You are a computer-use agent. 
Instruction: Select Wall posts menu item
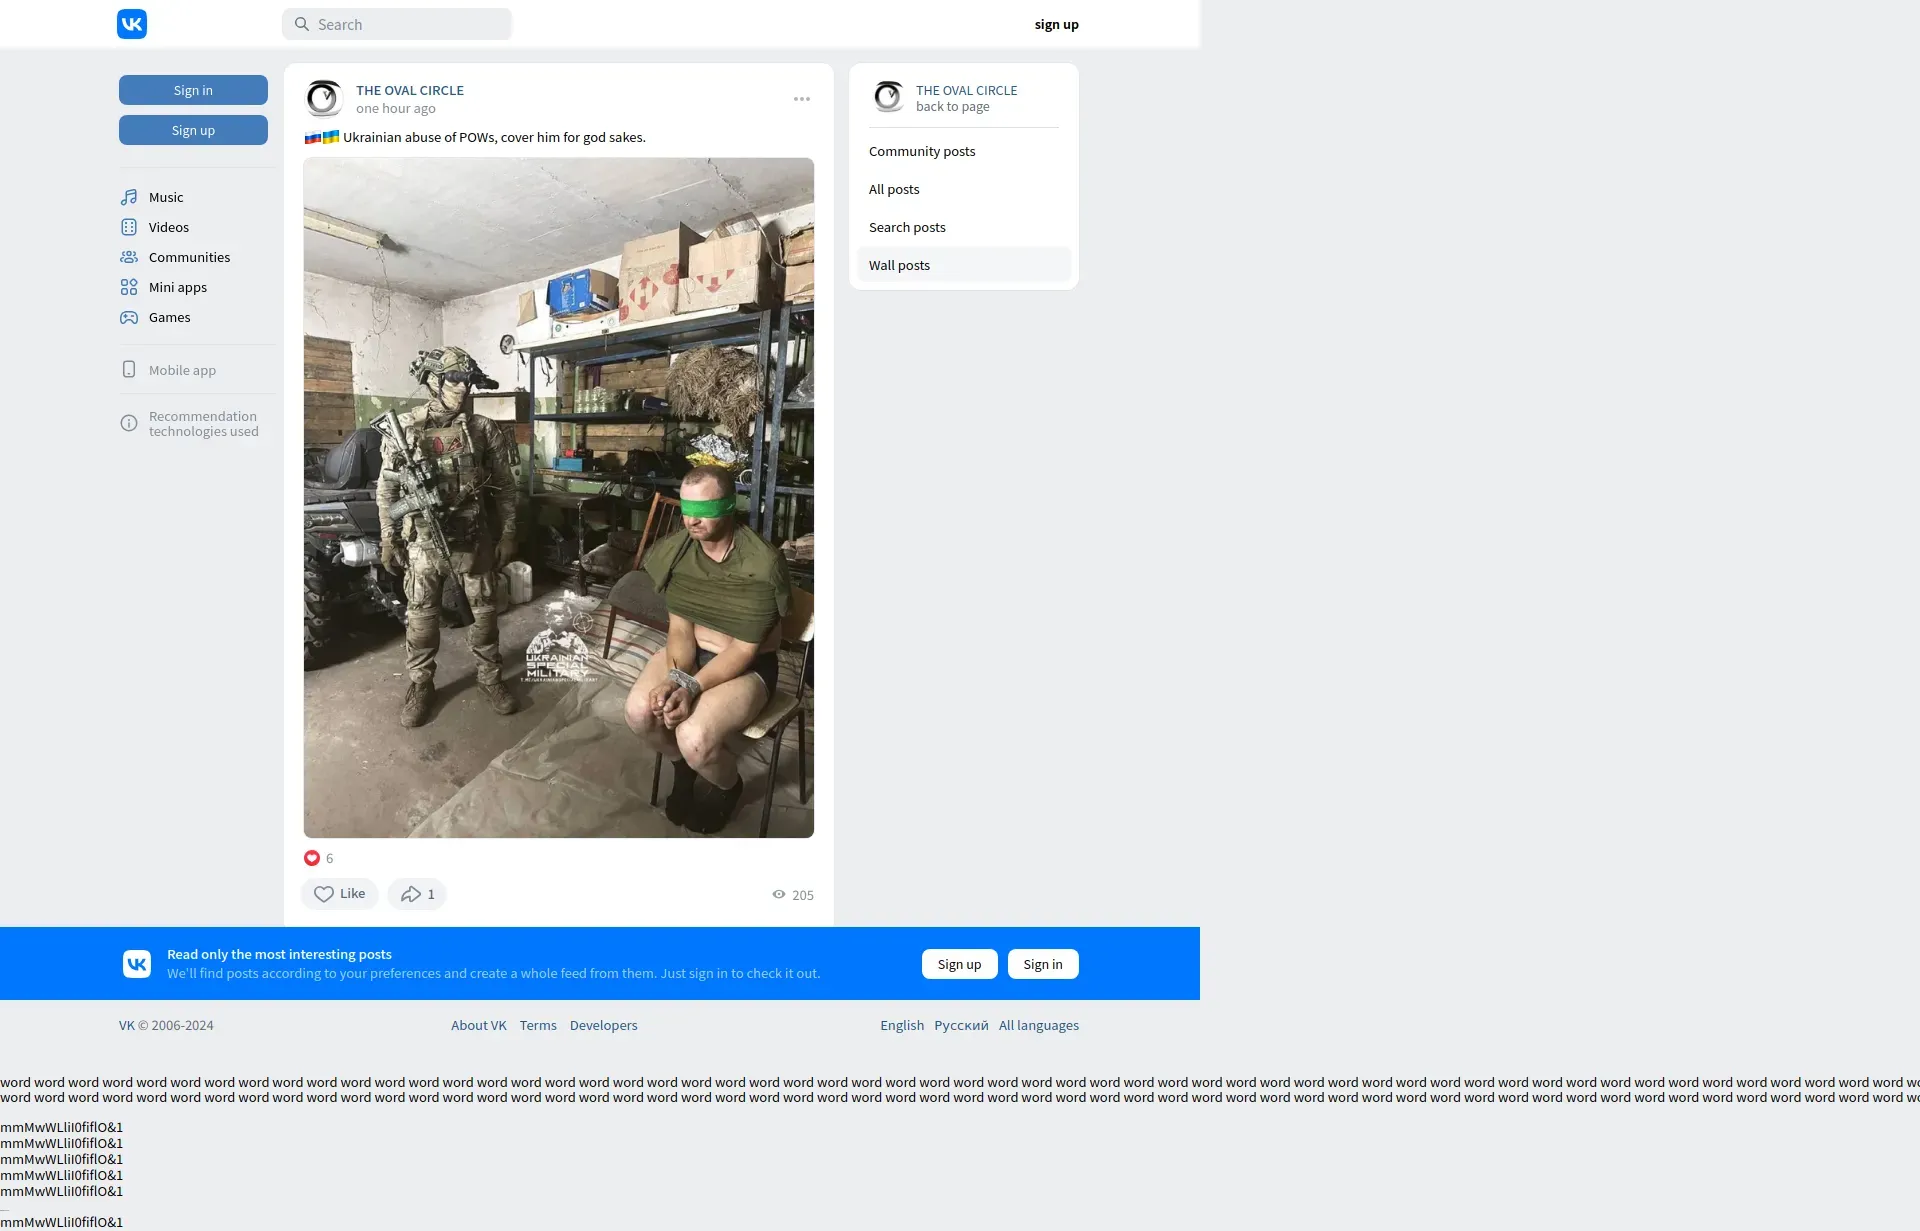[x=899, y=265]
